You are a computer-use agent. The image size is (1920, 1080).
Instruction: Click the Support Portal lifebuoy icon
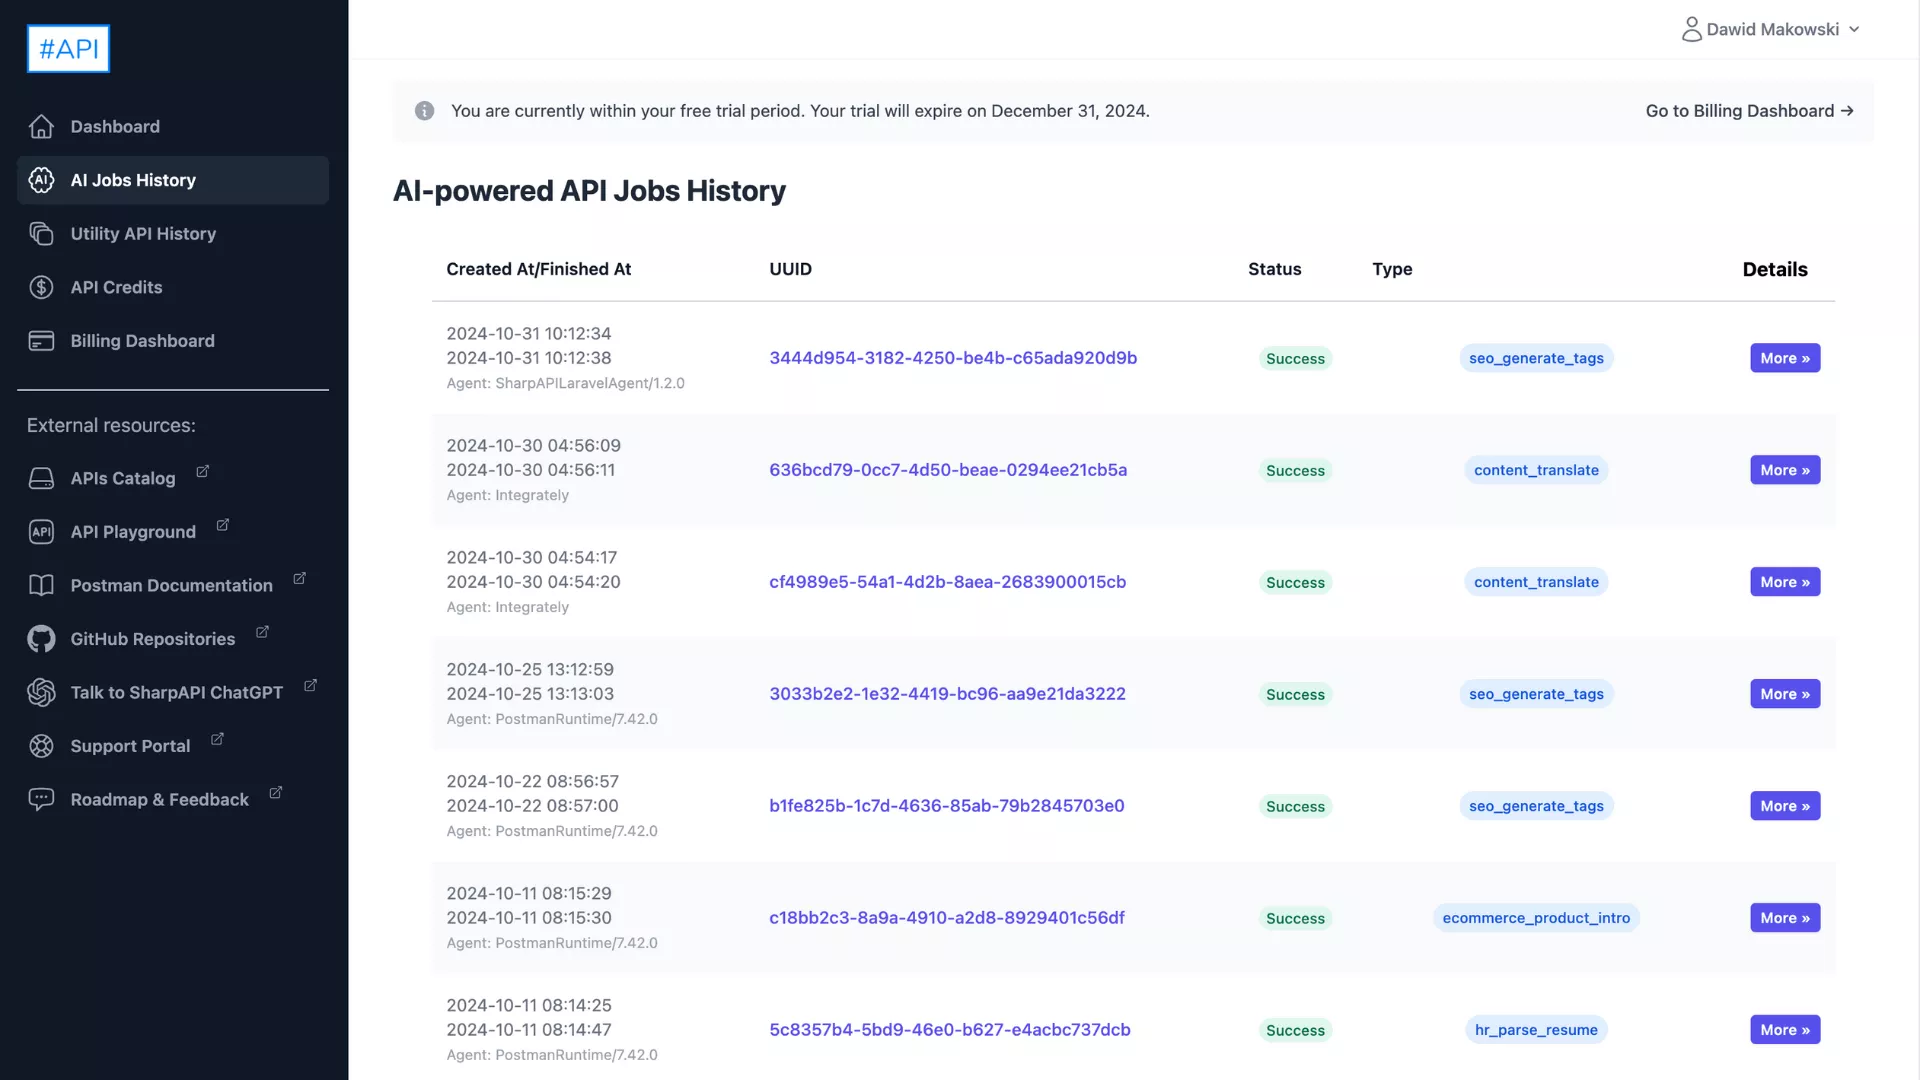click(41, 746)
